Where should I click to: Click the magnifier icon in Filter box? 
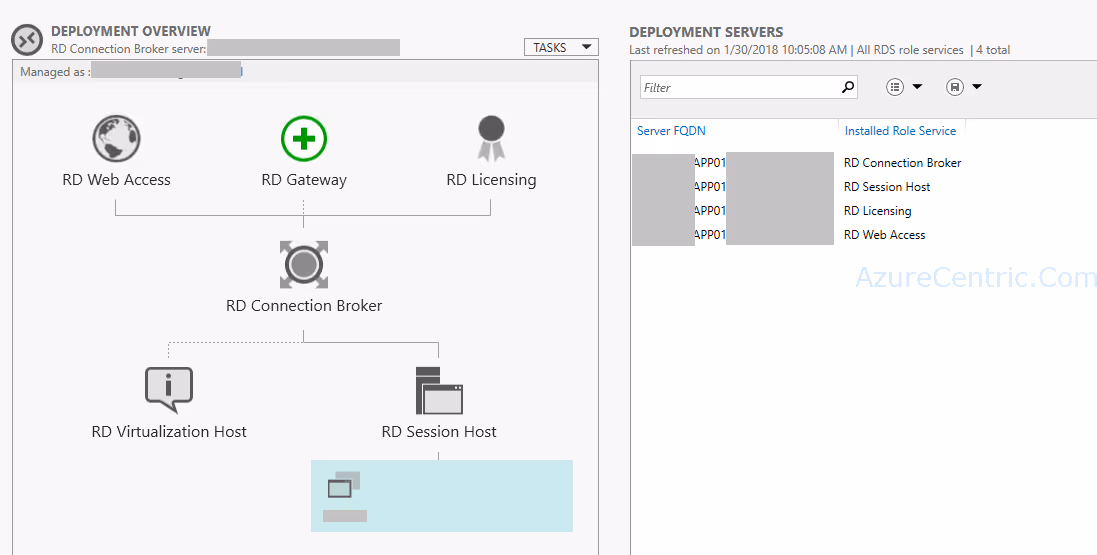[847, 87]
